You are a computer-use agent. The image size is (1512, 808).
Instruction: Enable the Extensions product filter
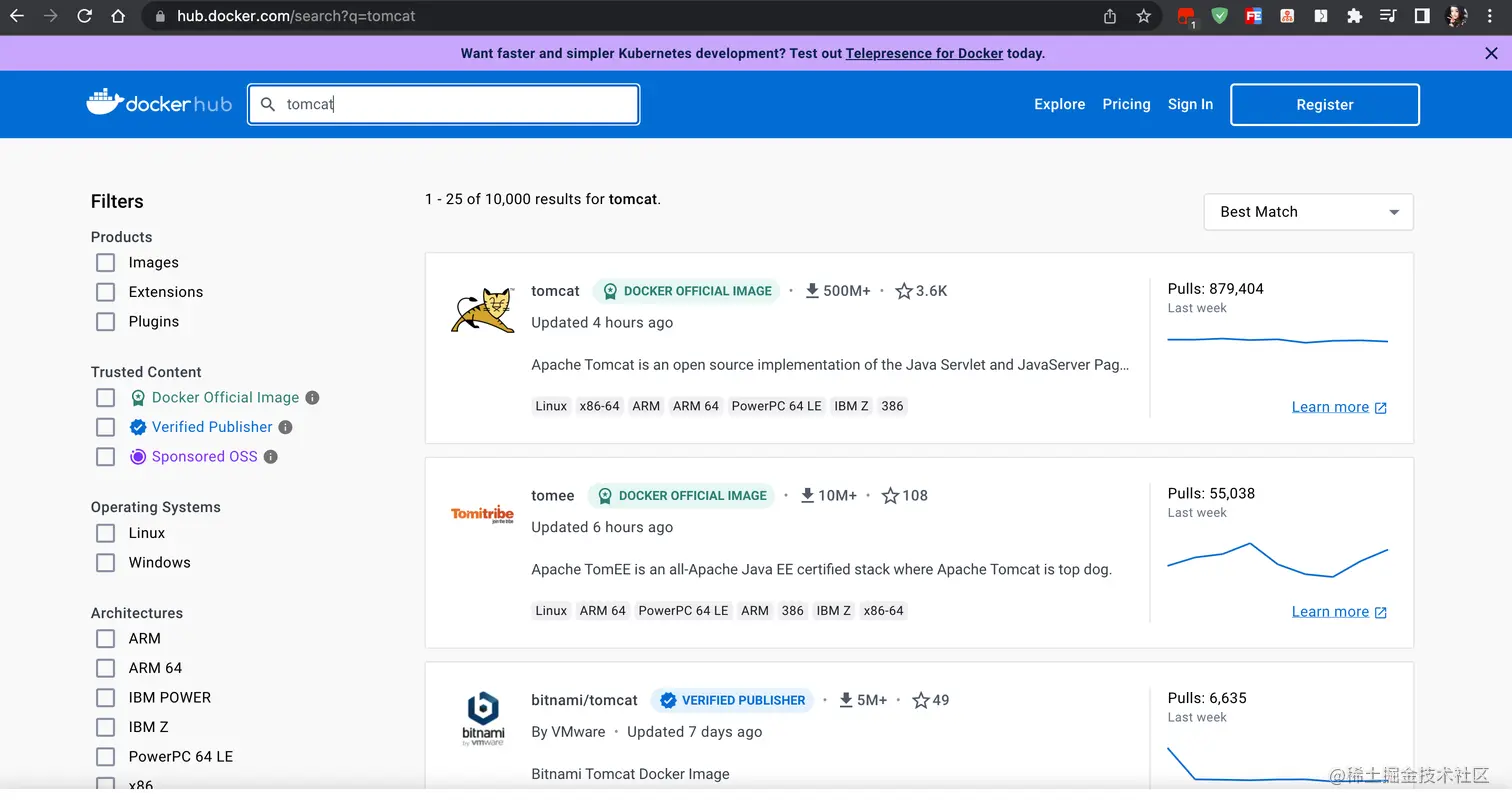tap(105, 292)
